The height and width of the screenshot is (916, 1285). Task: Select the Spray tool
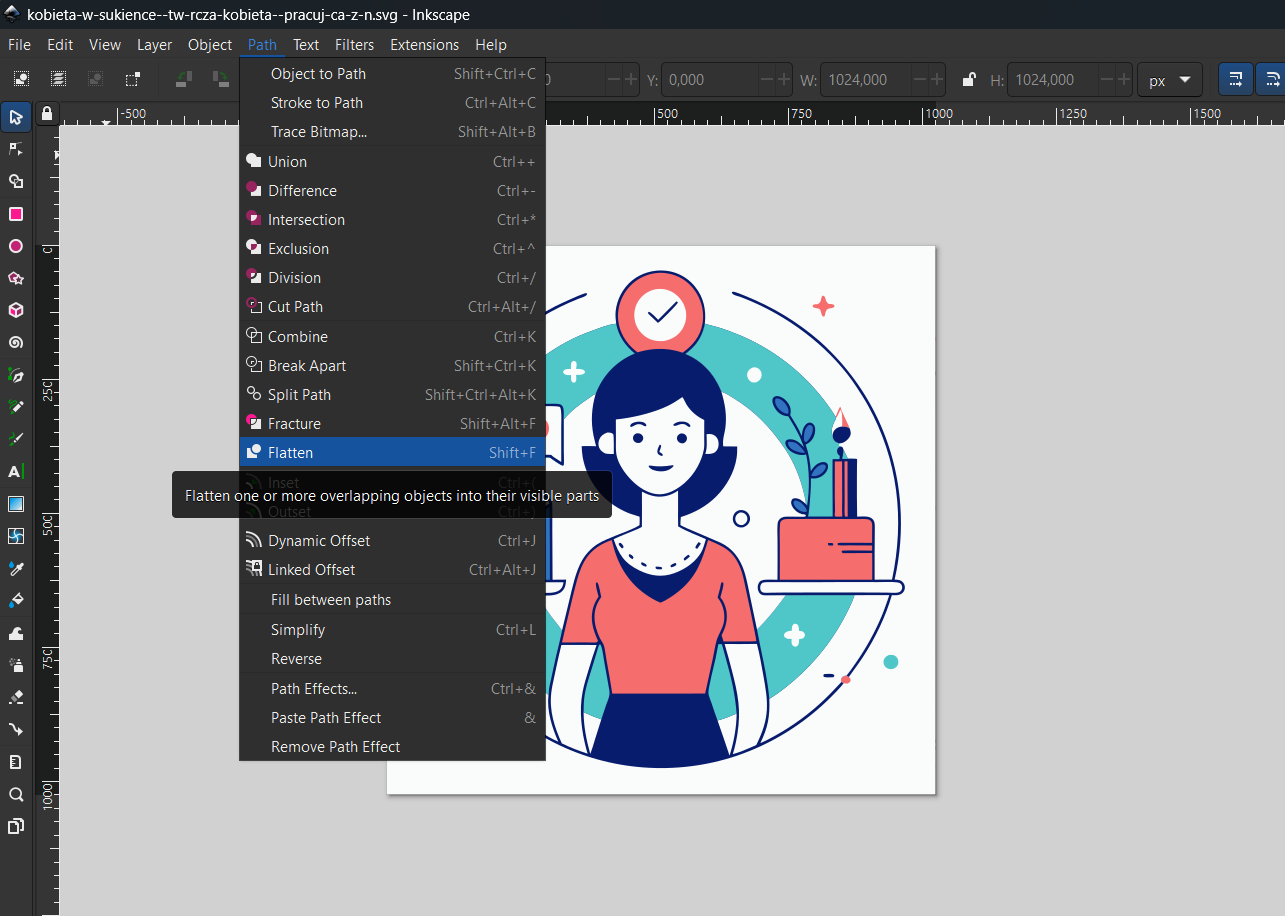[16, 665]
